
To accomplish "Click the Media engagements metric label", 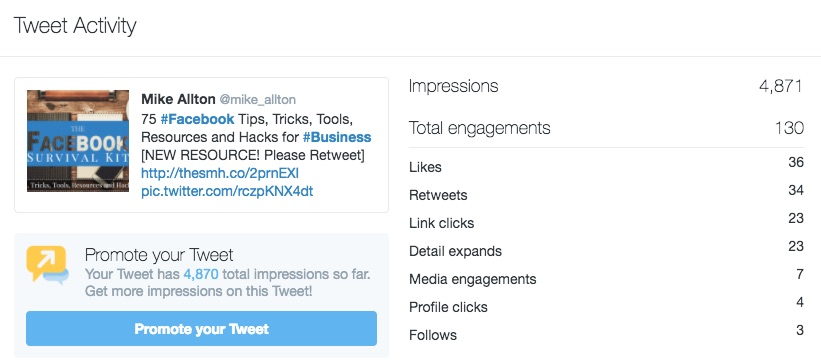I will click(472, 279).
